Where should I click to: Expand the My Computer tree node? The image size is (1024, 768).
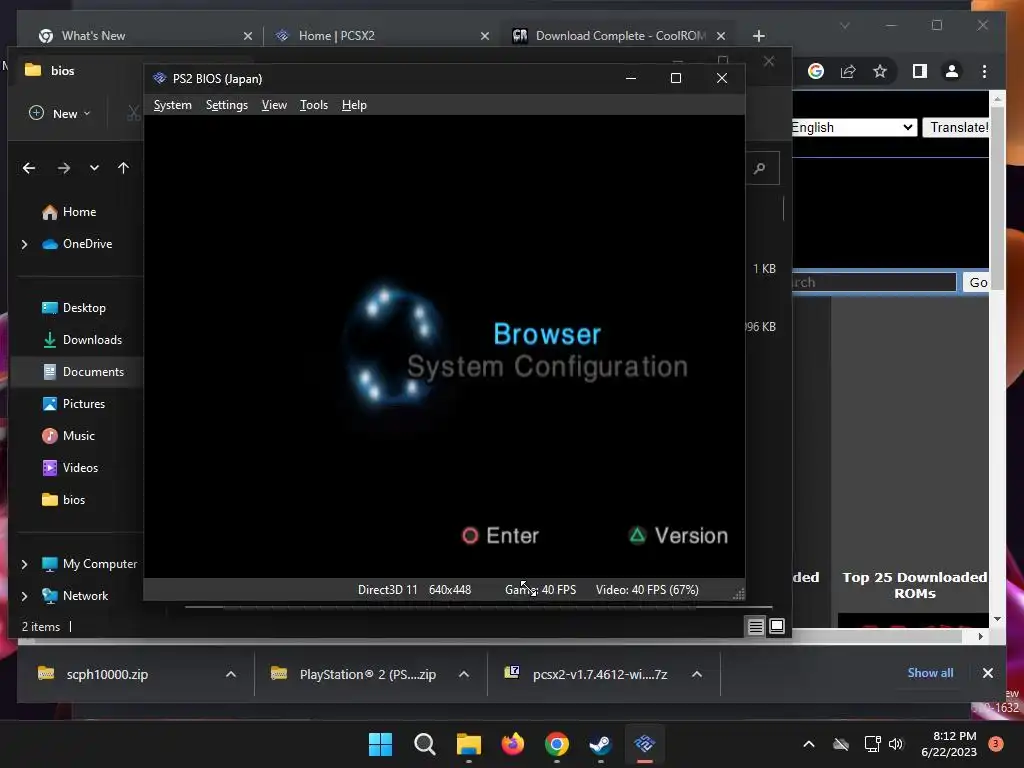[x=25, y=564]
